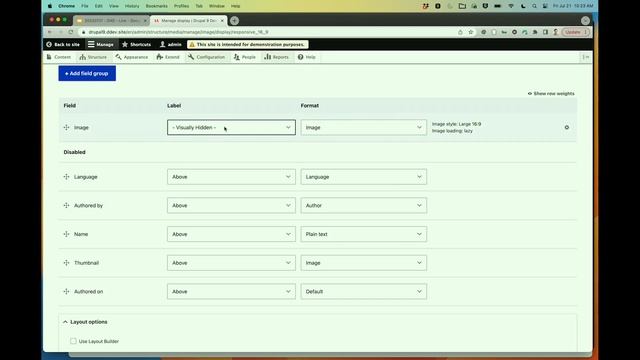Open Image row format dropdown
The height and width of the screenshot is (360, 640).
coord(363,127)
